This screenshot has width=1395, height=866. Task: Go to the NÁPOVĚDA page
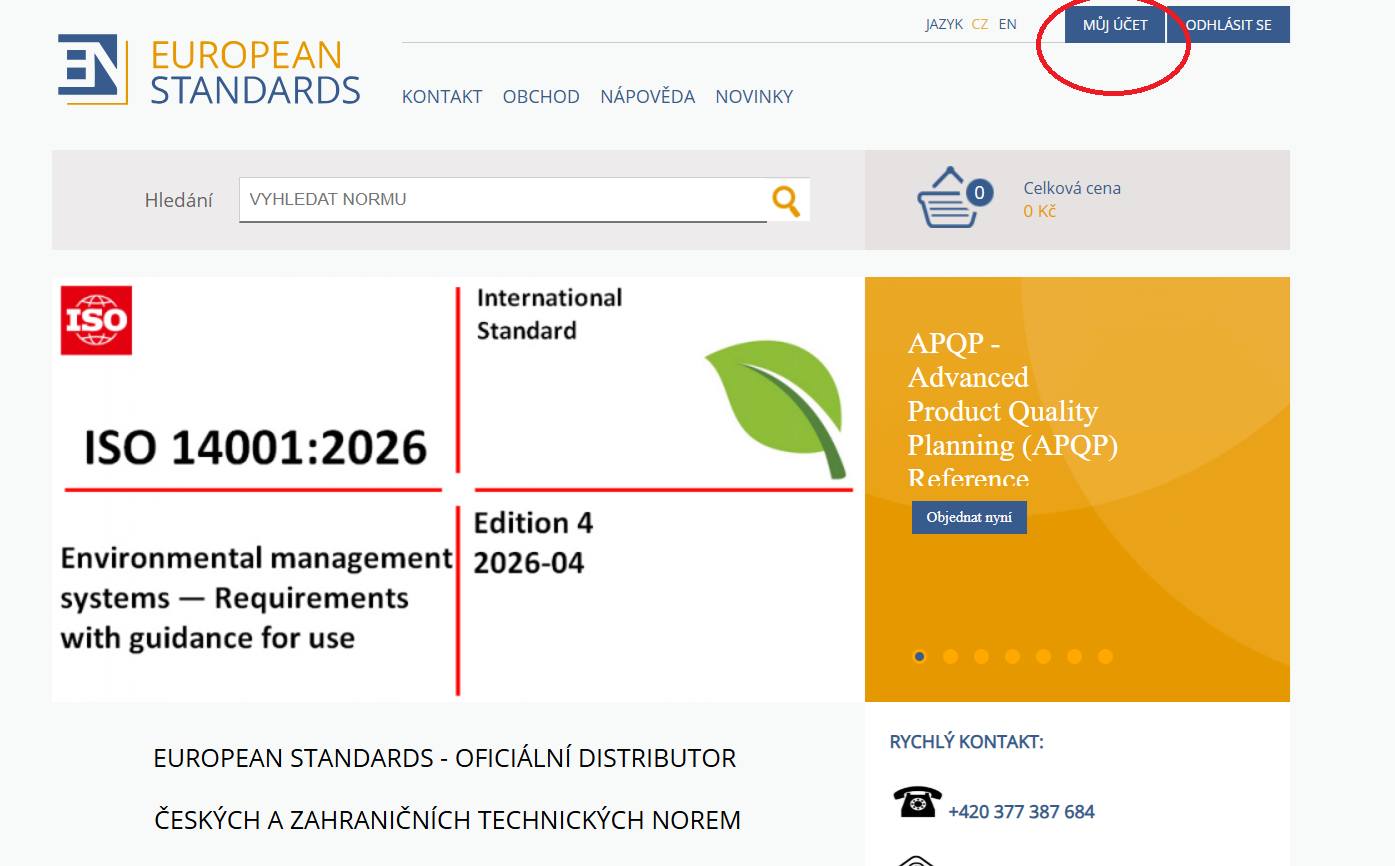(647, 97)
